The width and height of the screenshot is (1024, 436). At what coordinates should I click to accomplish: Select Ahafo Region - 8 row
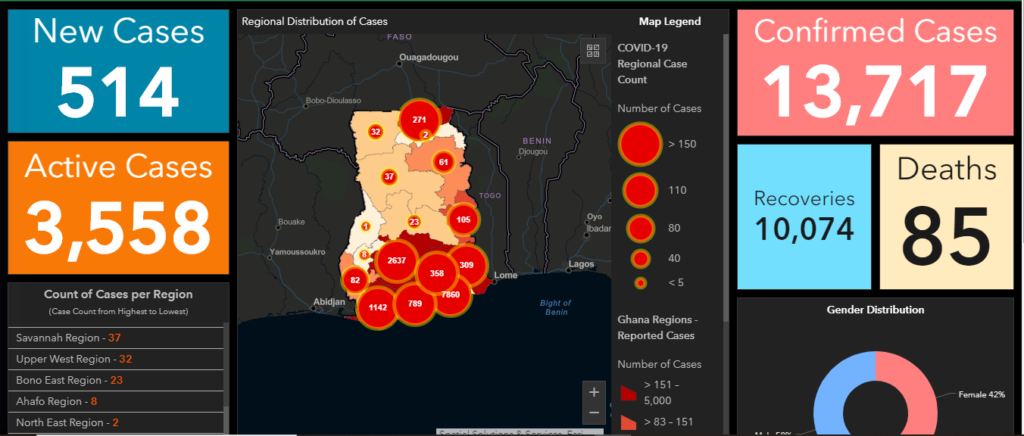tap(116, 401)
